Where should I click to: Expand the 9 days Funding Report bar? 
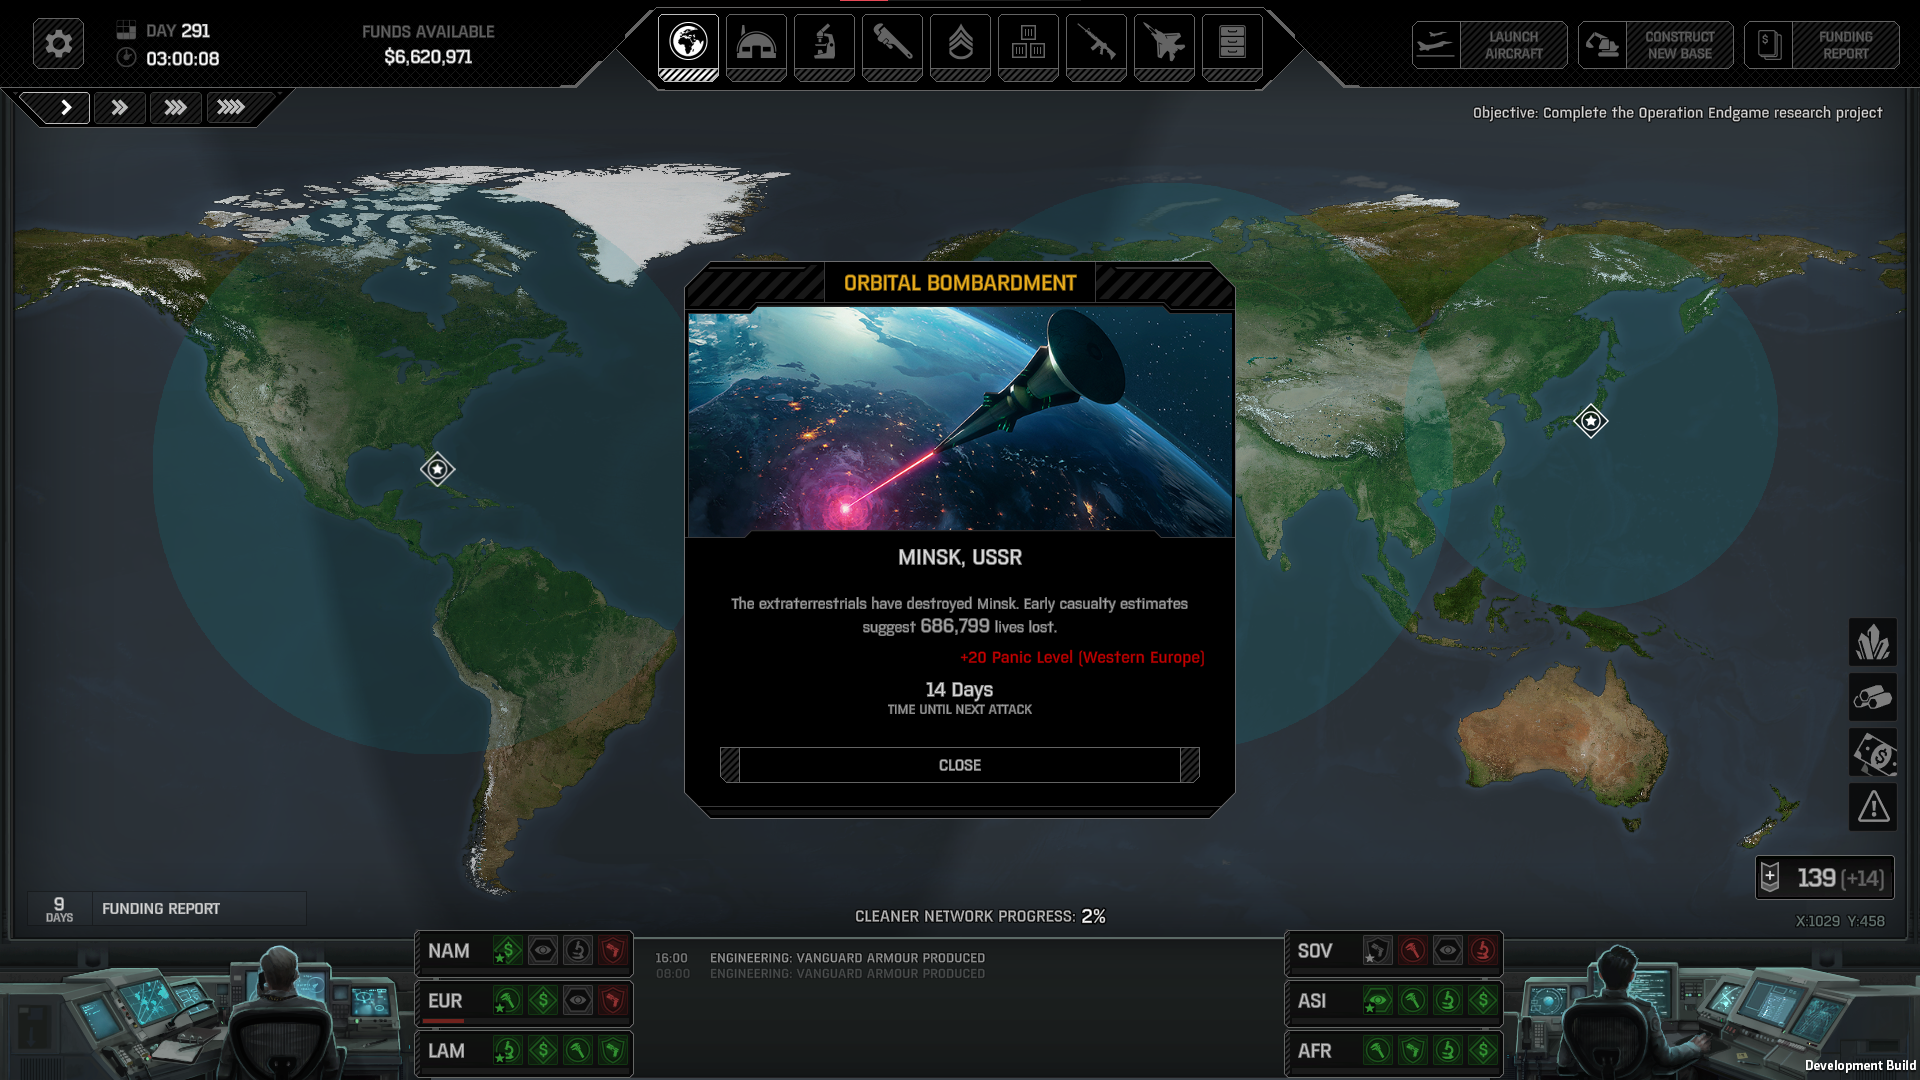tap(167, 909)
